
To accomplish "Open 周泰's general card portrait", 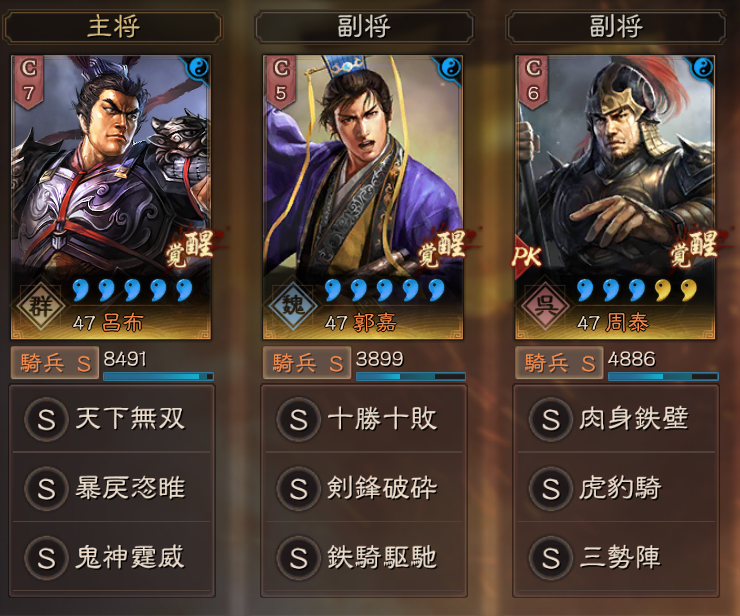I will (x=615, y=197).
